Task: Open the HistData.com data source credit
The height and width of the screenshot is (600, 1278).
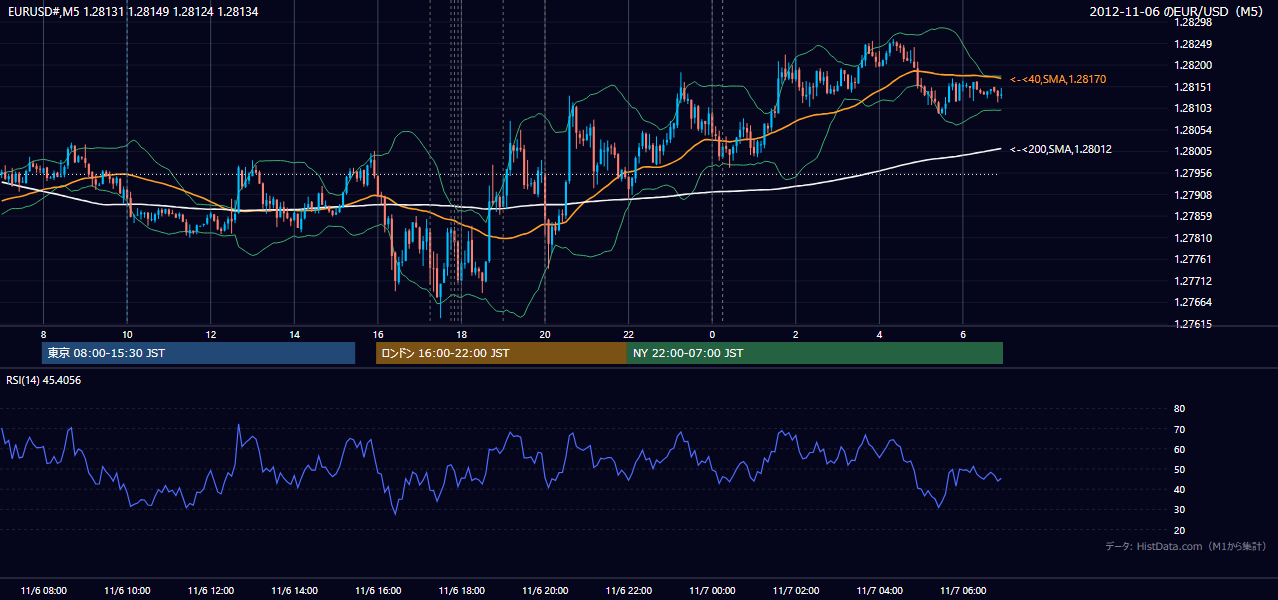Action: 1185,546
